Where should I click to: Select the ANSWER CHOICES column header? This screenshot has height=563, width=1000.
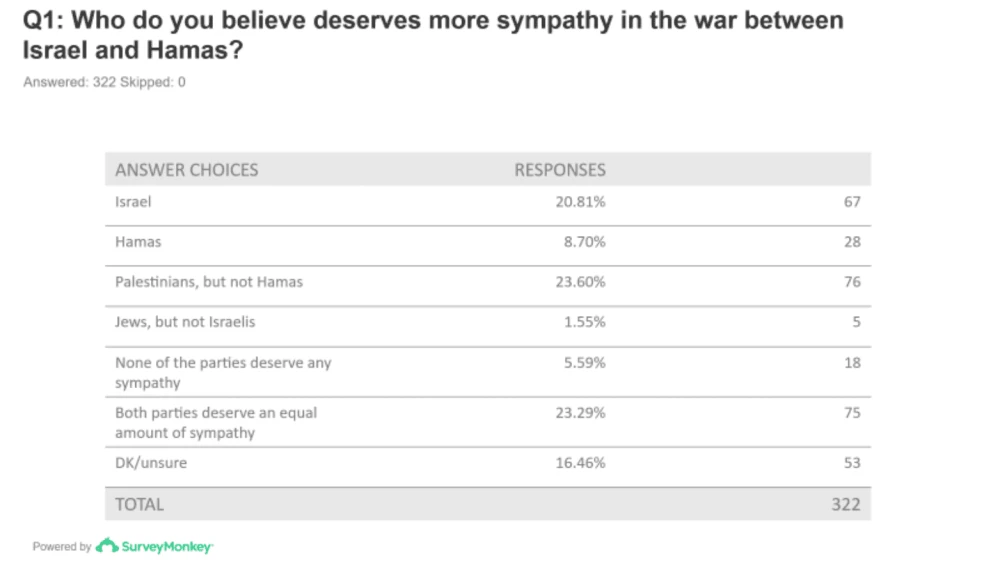point(187,170)
